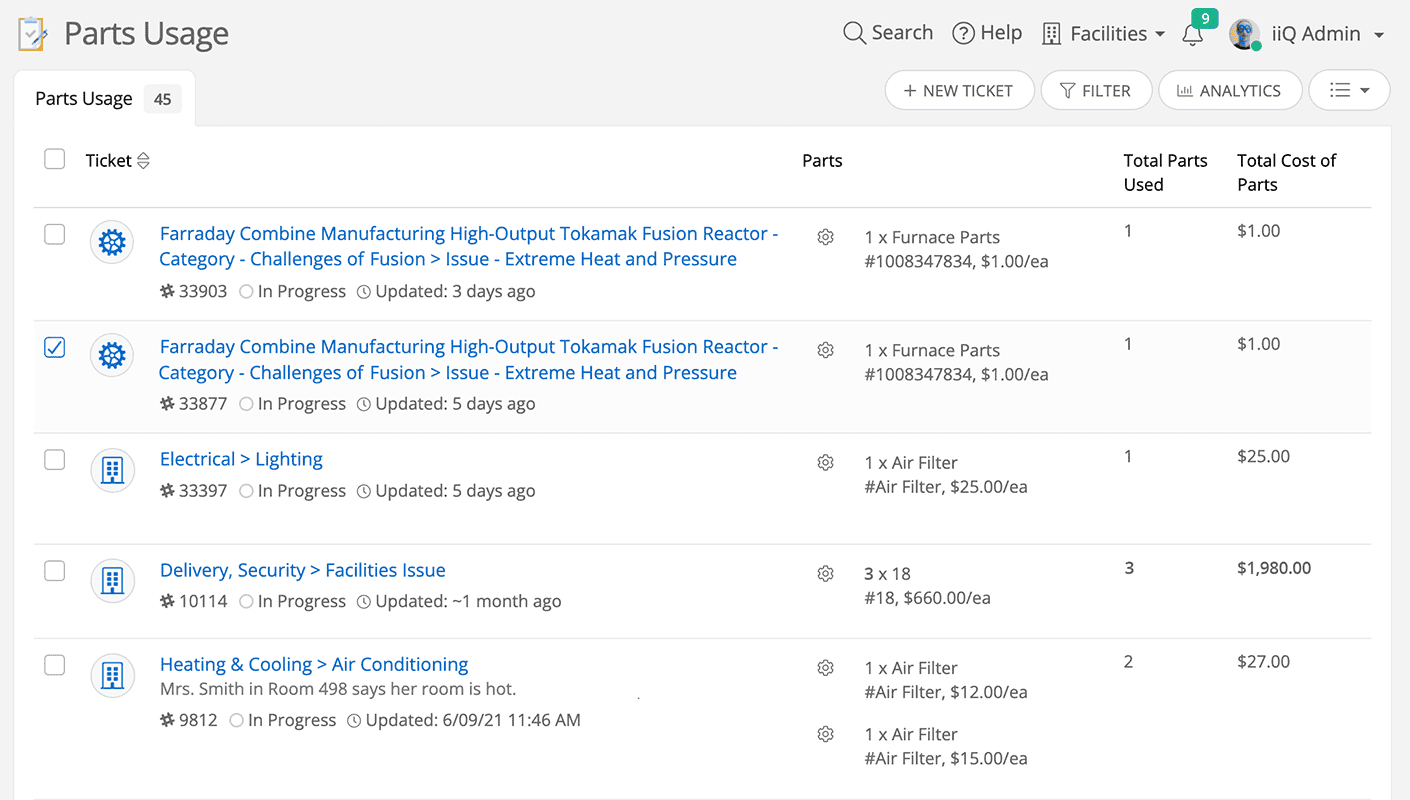Click parts gear icon beside 3 x 18
The width and height of the screenshot is (1410, 800).
(x=825, y=574)
